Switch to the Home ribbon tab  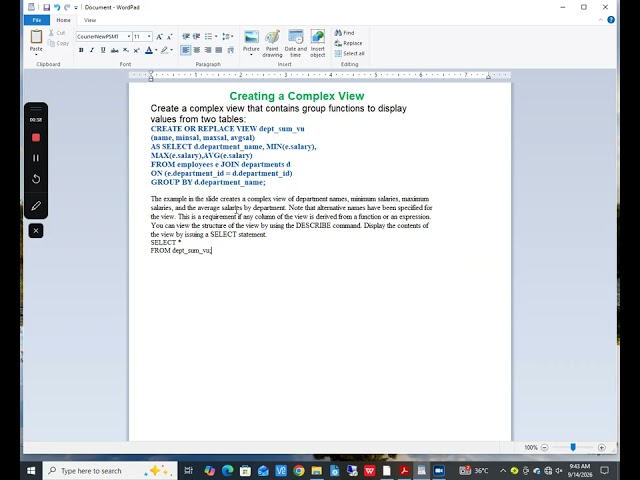pyautogui.click(x=63, y=20)
